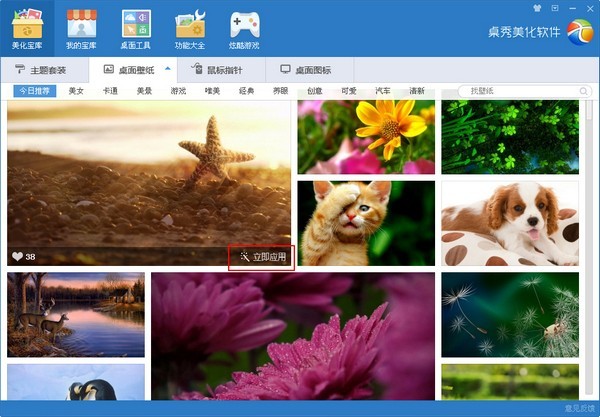This screenshot has height=417, width=600.
Task: Filter wallpapers by 卡通 category
Action: [x=110, y=91]
